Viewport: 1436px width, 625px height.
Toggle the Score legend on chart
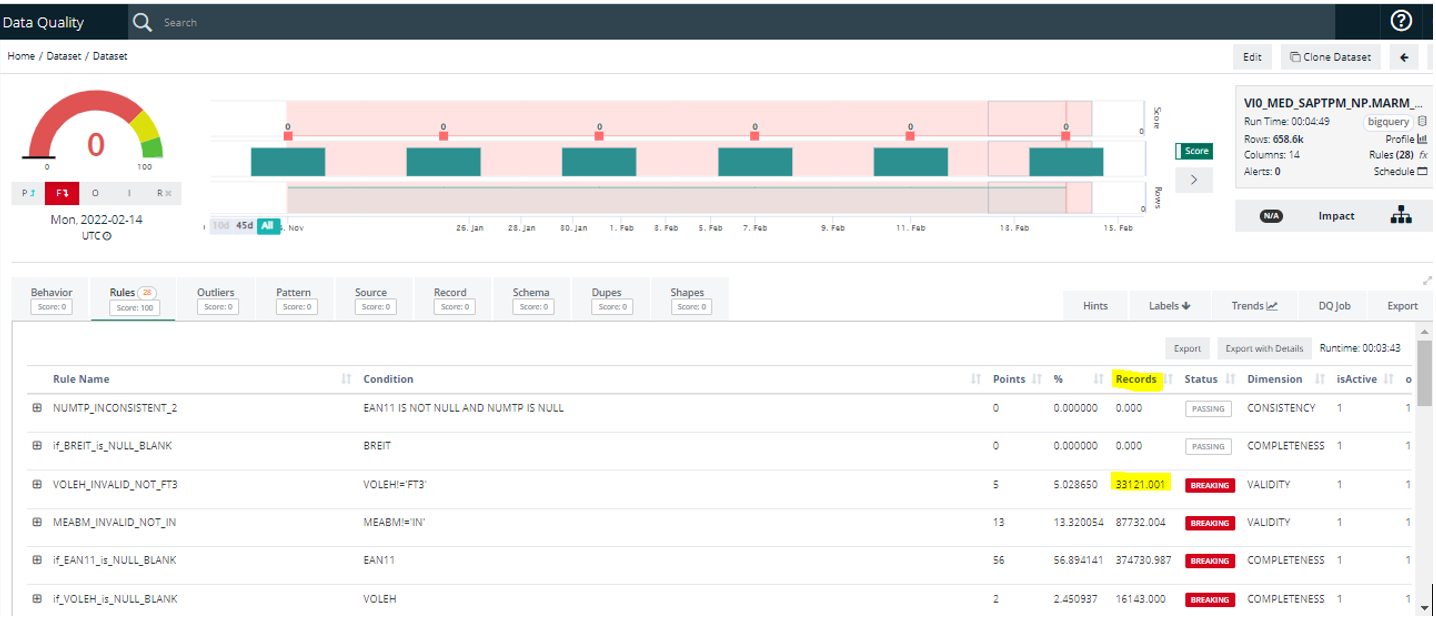pyautogui.click(x=1194, y=151)
